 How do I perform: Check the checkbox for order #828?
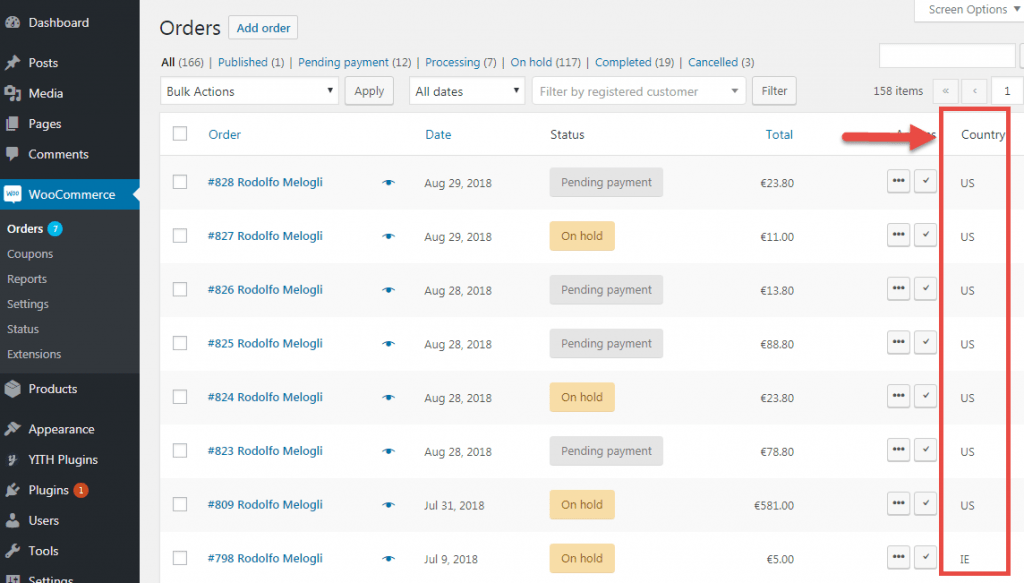[180, 181]
